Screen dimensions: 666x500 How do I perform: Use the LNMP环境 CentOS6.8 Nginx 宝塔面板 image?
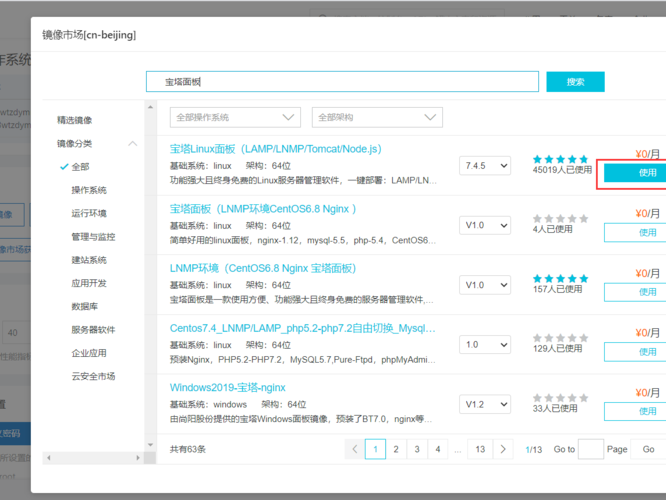point(635,292)
